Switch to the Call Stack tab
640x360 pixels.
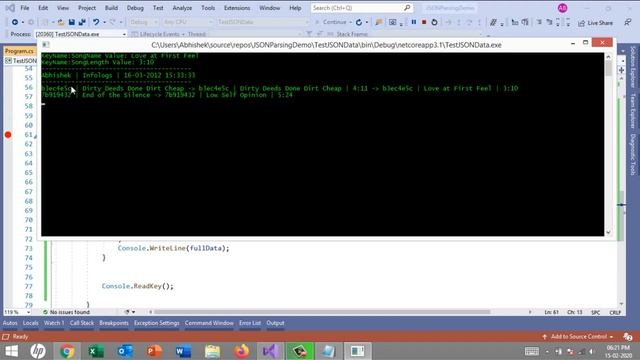(x=82, y=323)
